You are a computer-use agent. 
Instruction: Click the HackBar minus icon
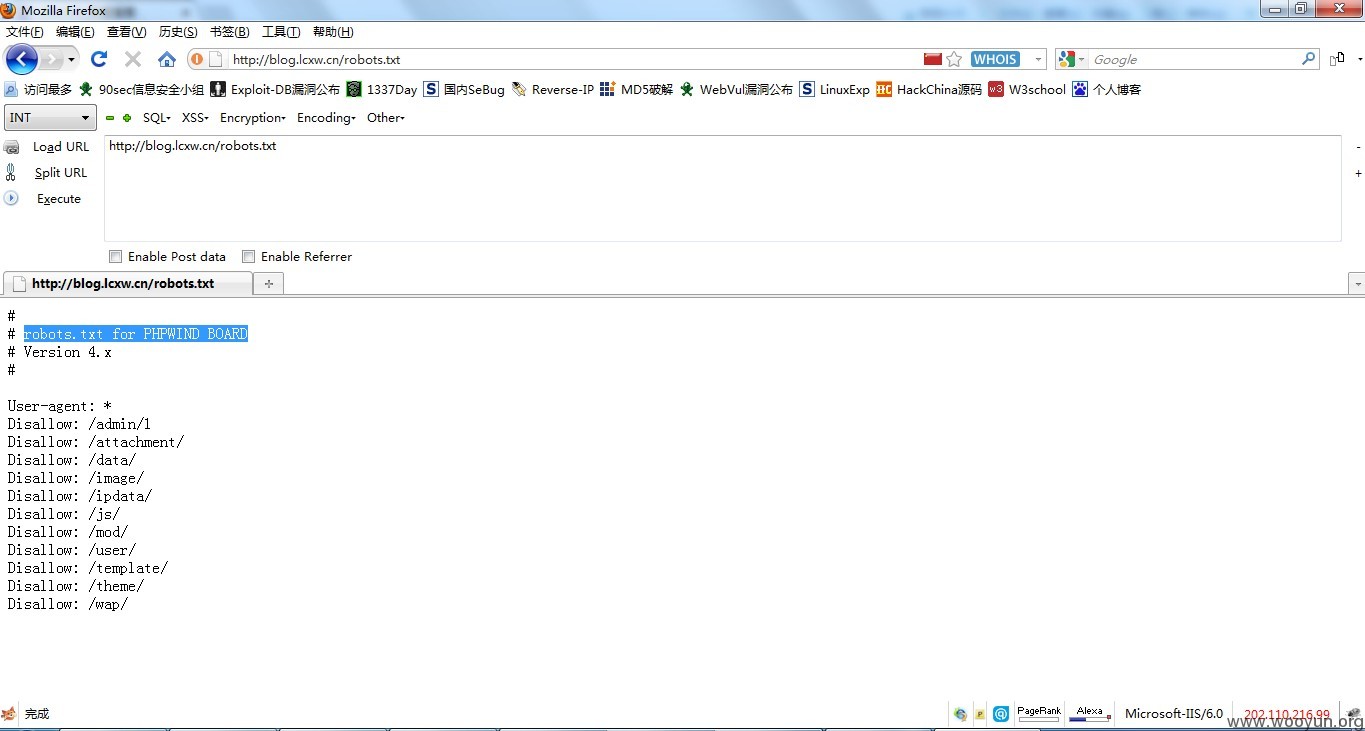tap(110, 118)
